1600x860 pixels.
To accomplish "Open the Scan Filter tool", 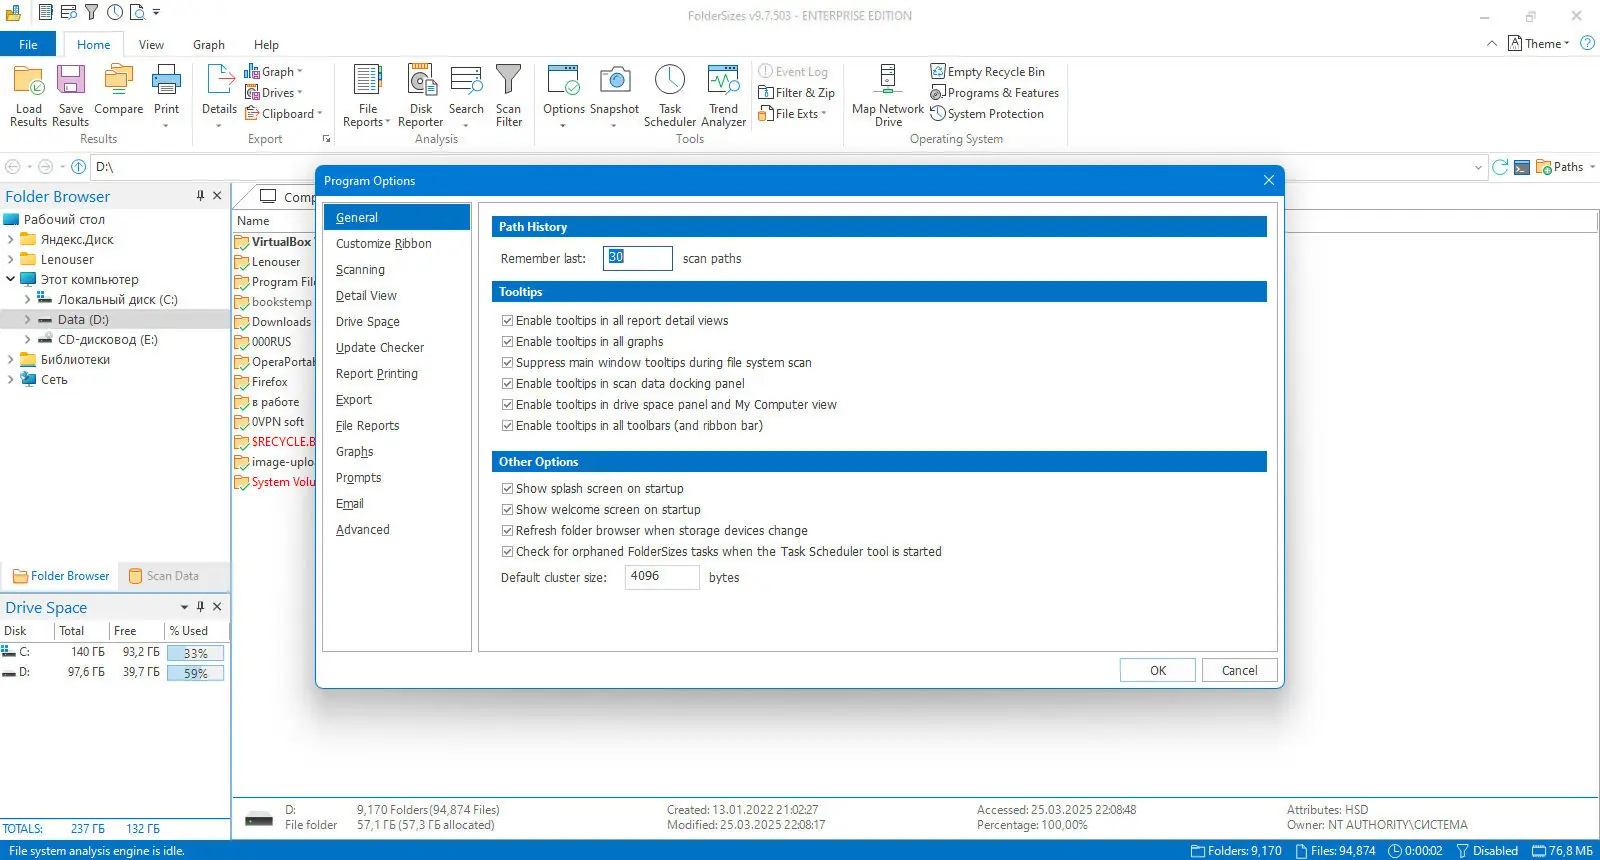I will [x=509, y=96].
